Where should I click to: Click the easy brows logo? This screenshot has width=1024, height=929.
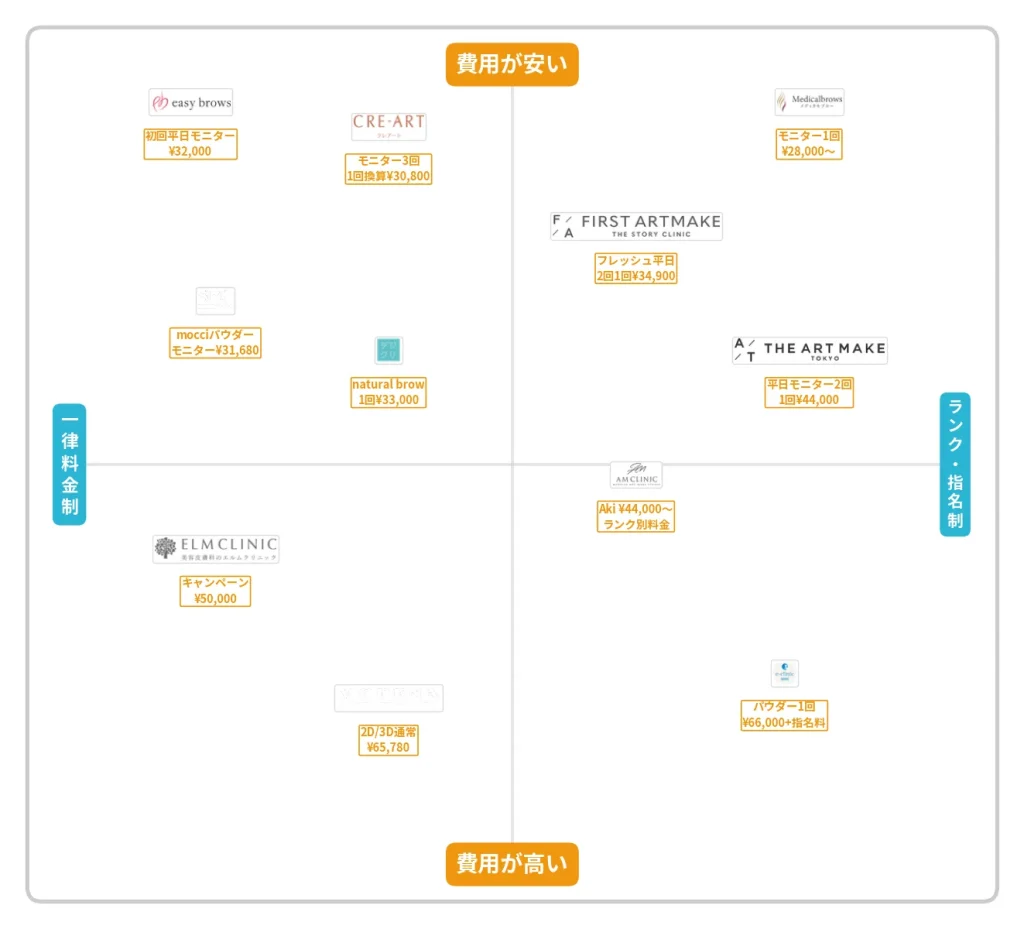(190, 102)
